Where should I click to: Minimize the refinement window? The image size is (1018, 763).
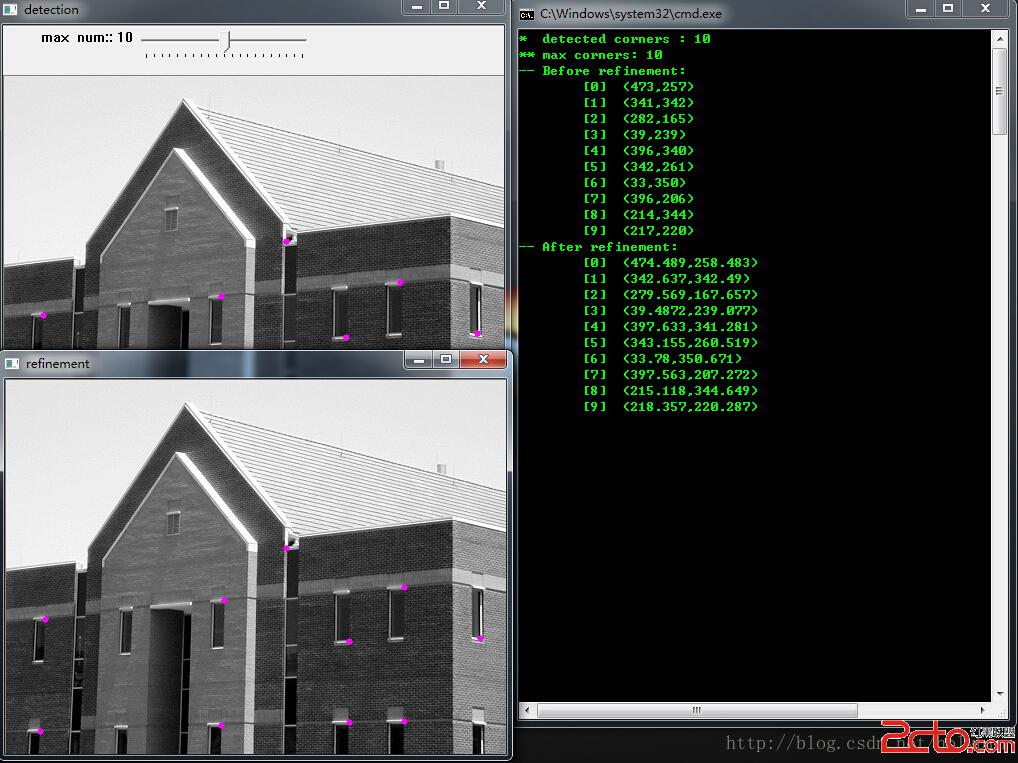click(x=419, y=359)
